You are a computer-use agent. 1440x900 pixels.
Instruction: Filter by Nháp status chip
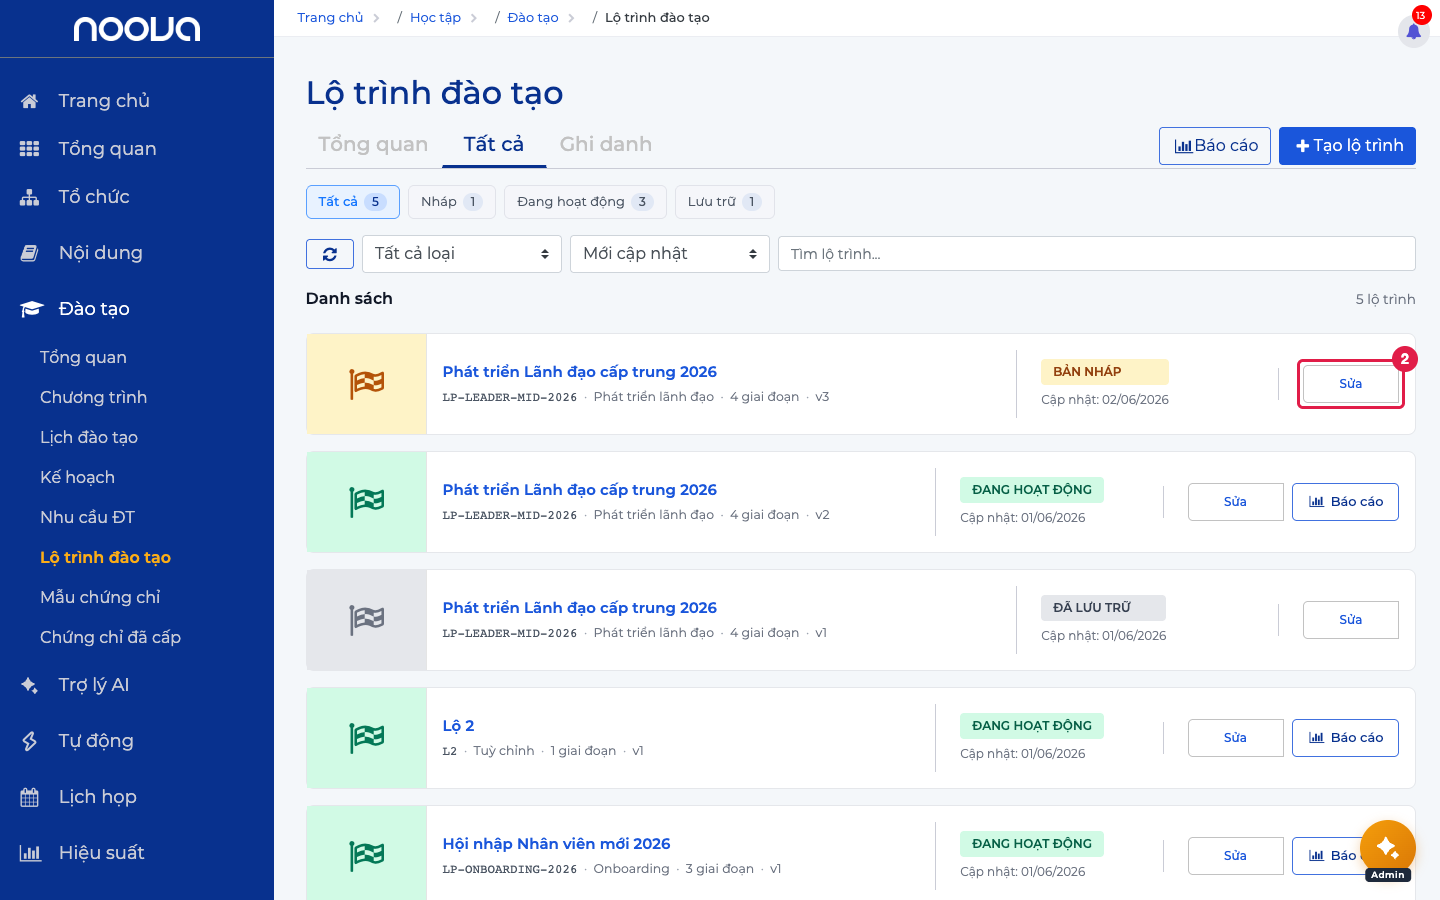pos(452,202)
